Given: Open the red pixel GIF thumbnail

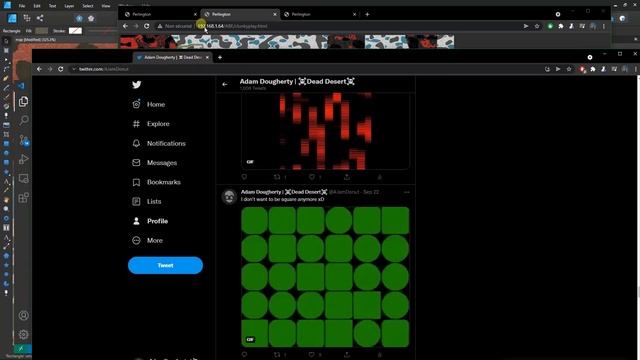Looking at the screenshot, I should (325, 131).
